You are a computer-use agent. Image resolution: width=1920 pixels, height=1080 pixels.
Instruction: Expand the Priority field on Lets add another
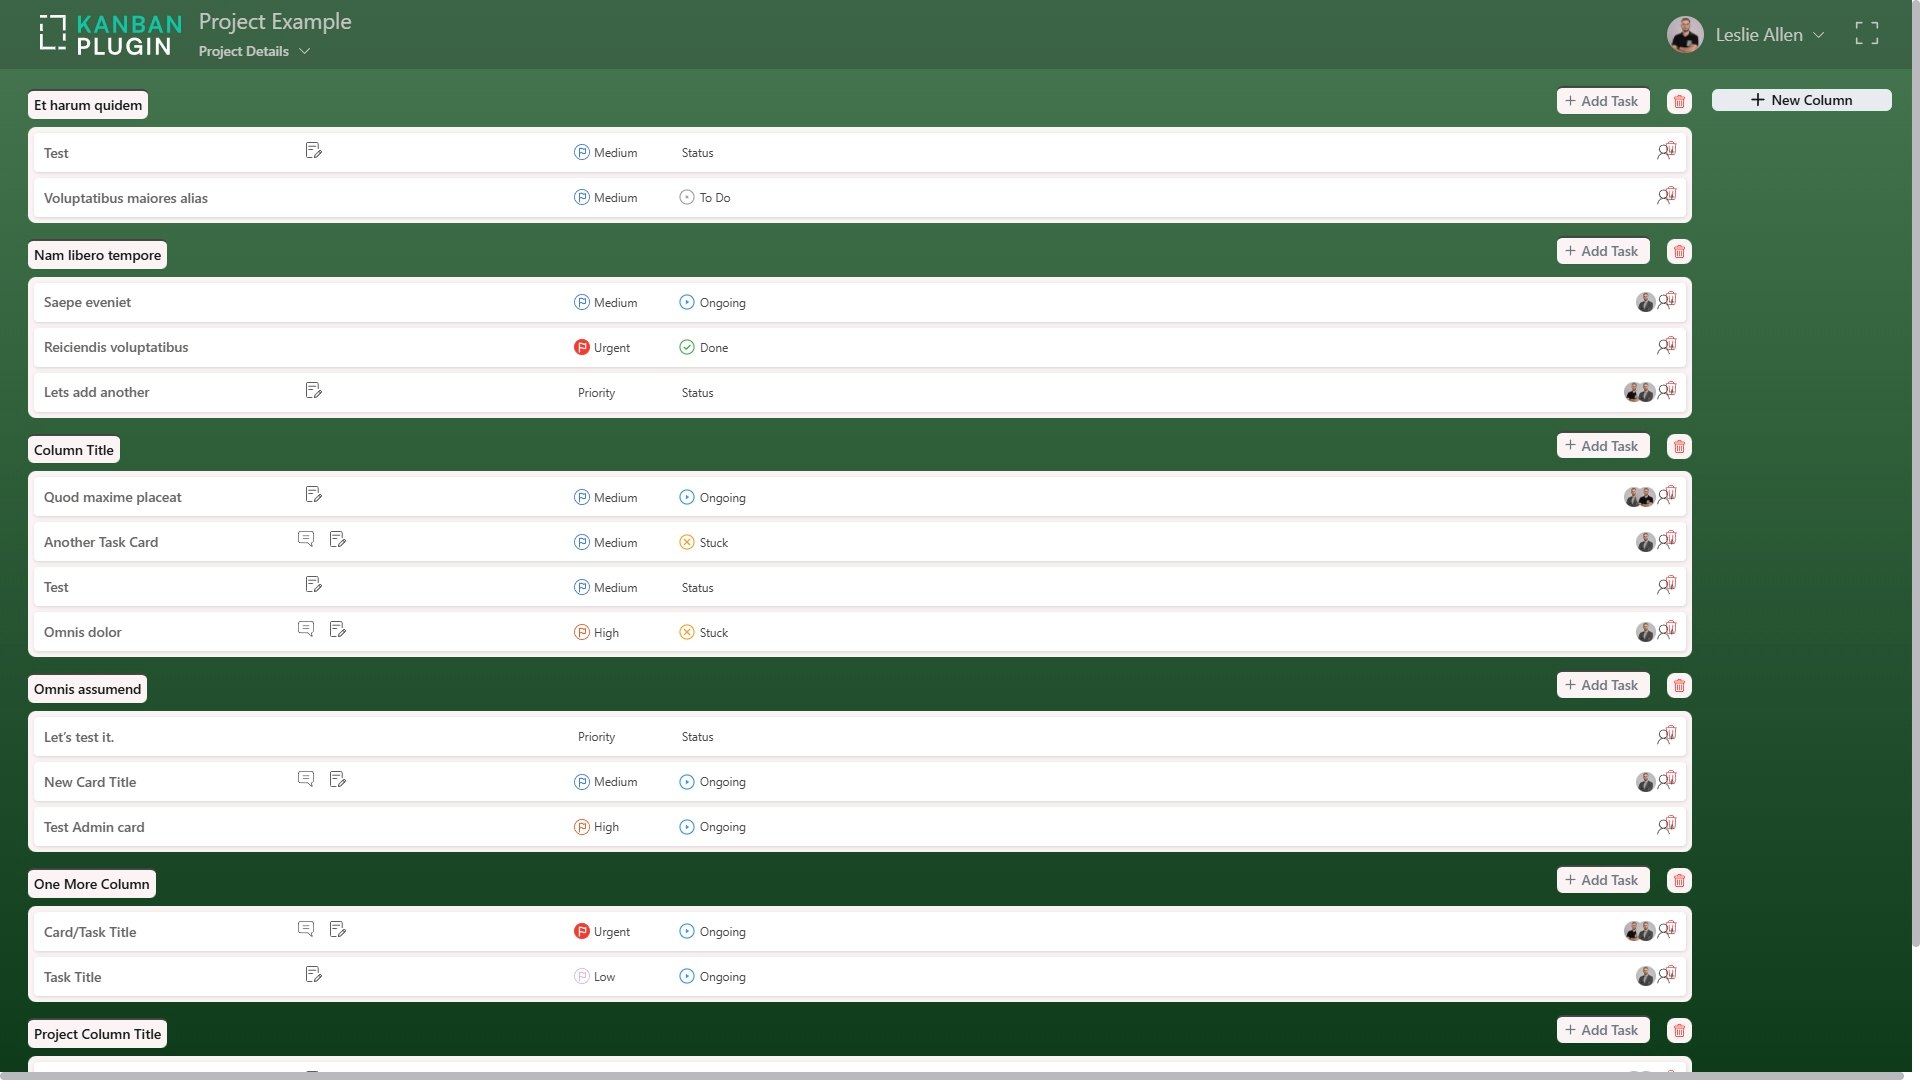(x=596, y=392)
